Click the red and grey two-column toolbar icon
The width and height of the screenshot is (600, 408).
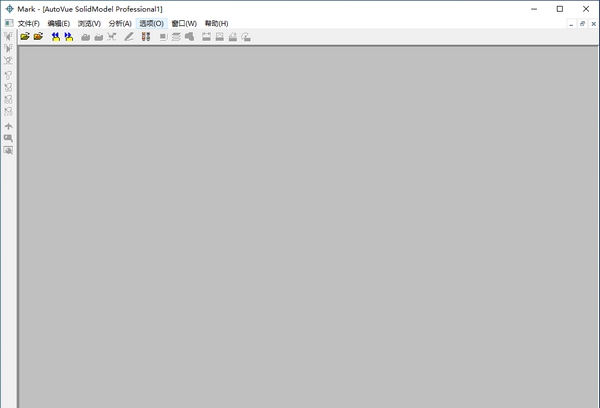coord(146,37)
